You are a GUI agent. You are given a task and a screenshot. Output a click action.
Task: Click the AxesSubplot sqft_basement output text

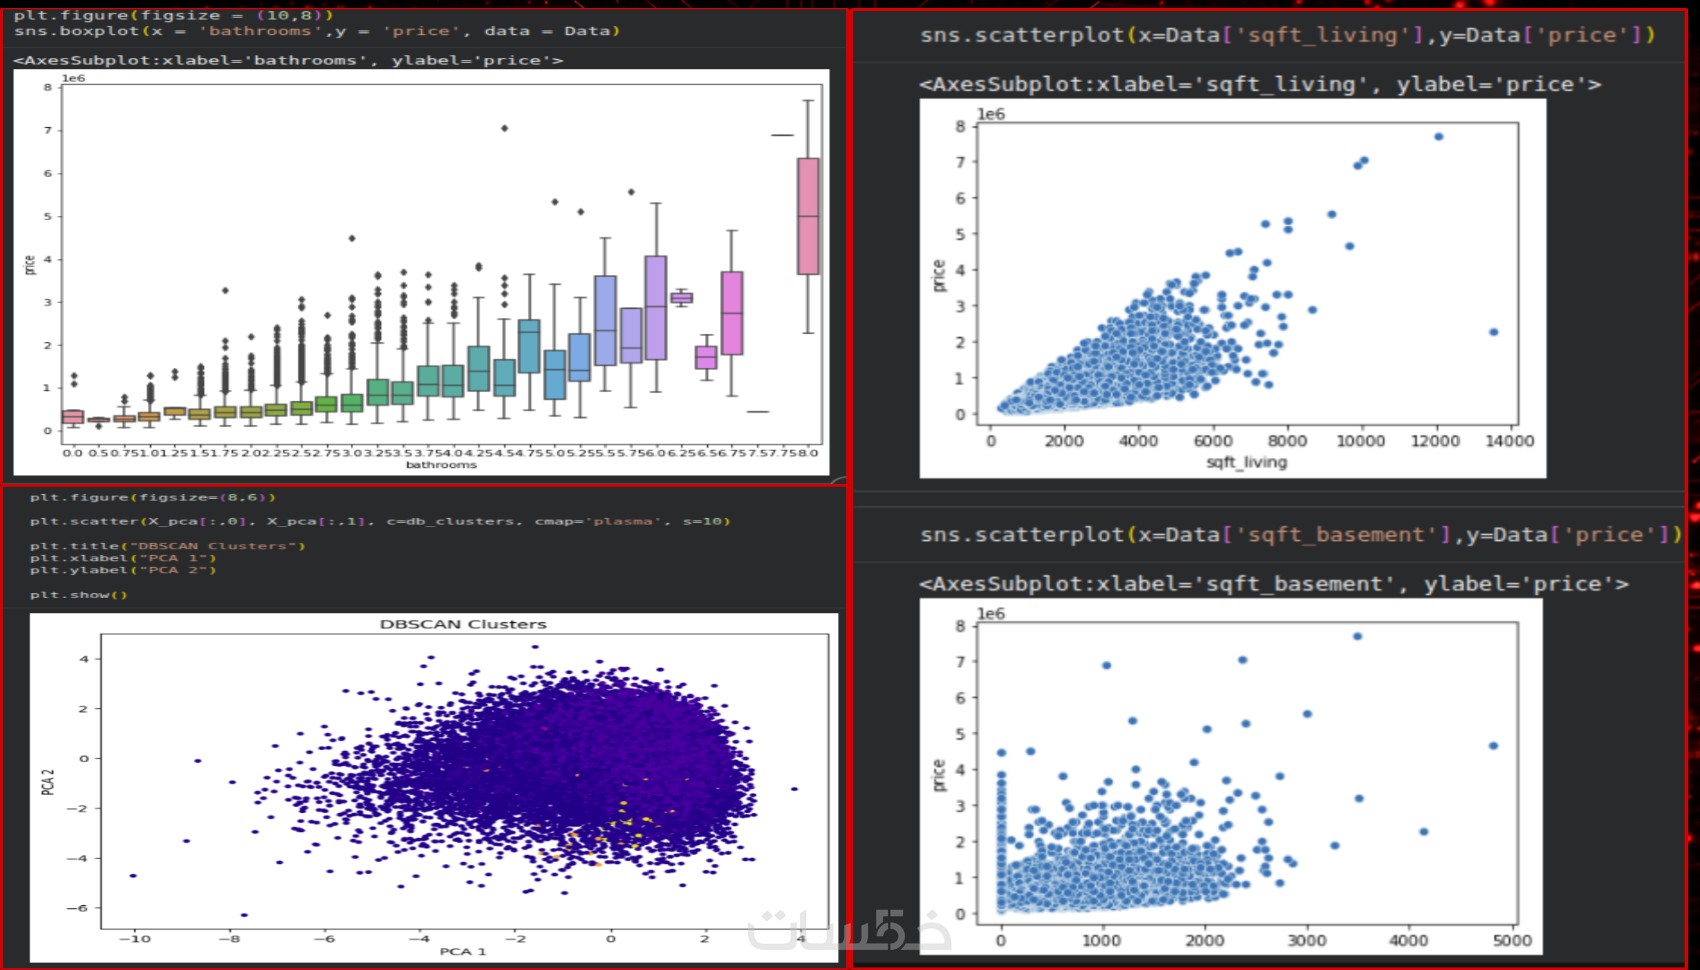[x=1274, y=584]
